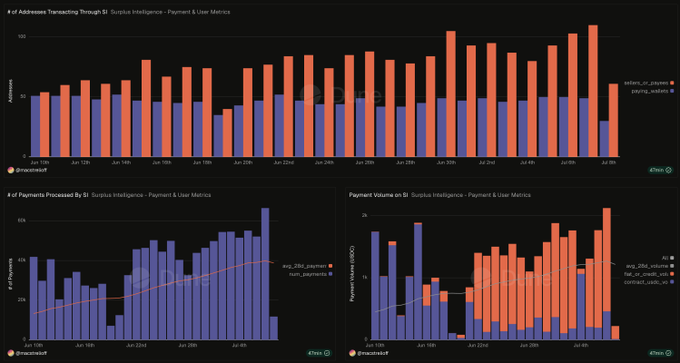This screenshot has width=680, height=363.
Task: Click '2k' y-axis value on Payment Volume chart
Action: [364, 215]
